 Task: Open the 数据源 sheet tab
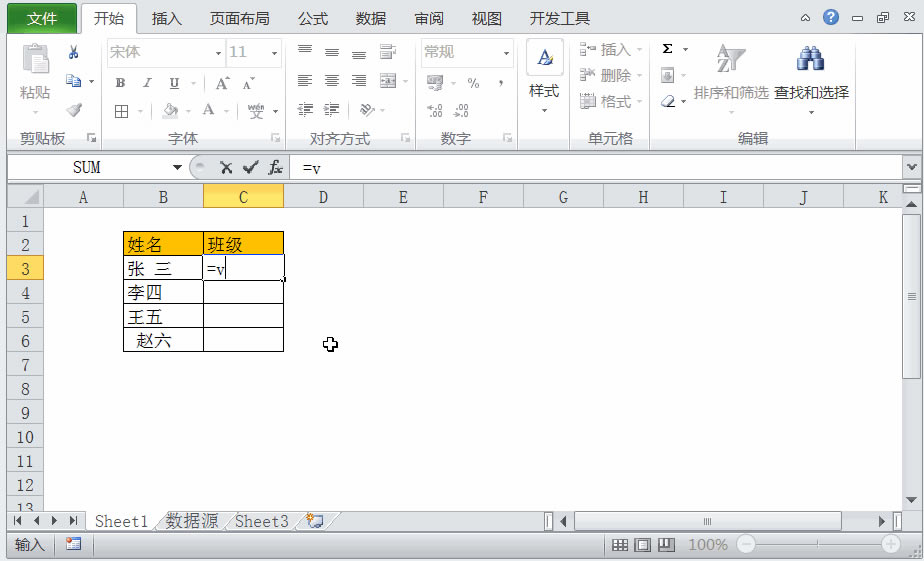tap(192, 521)
